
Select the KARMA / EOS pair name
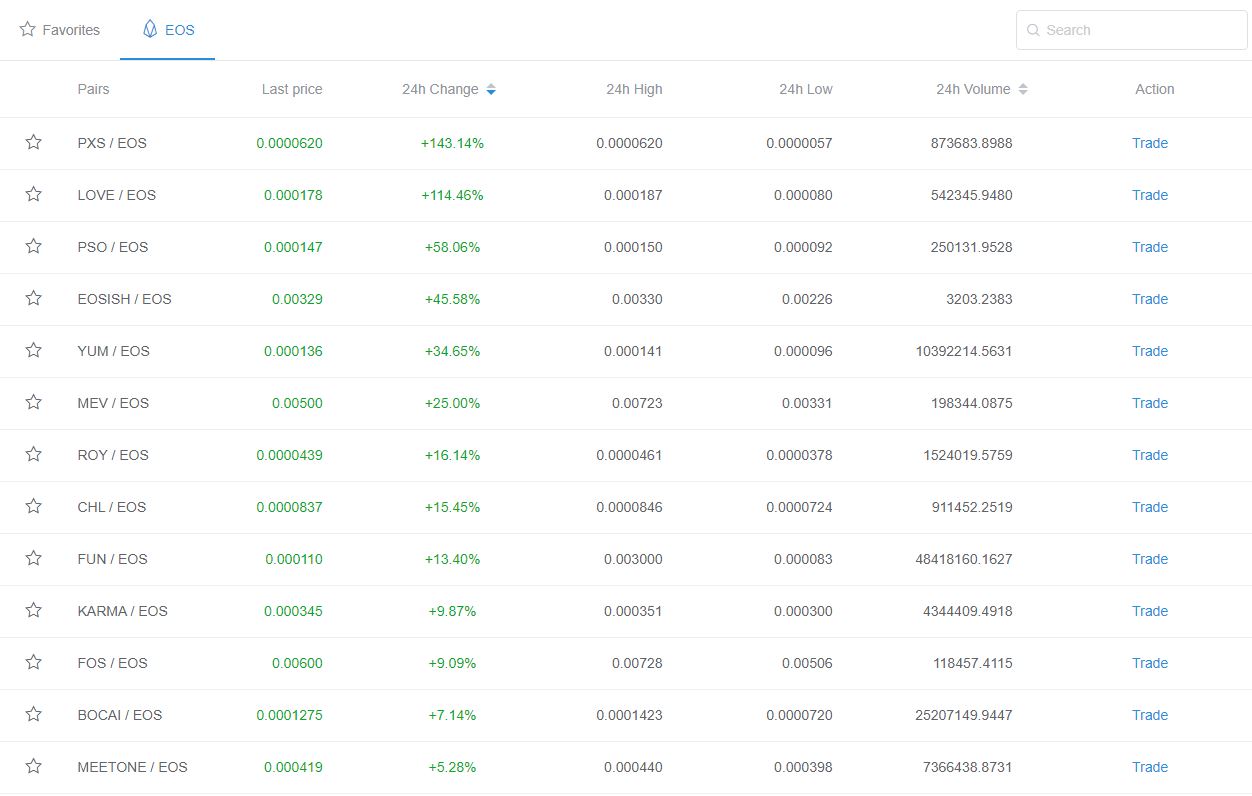pos(123,611)
